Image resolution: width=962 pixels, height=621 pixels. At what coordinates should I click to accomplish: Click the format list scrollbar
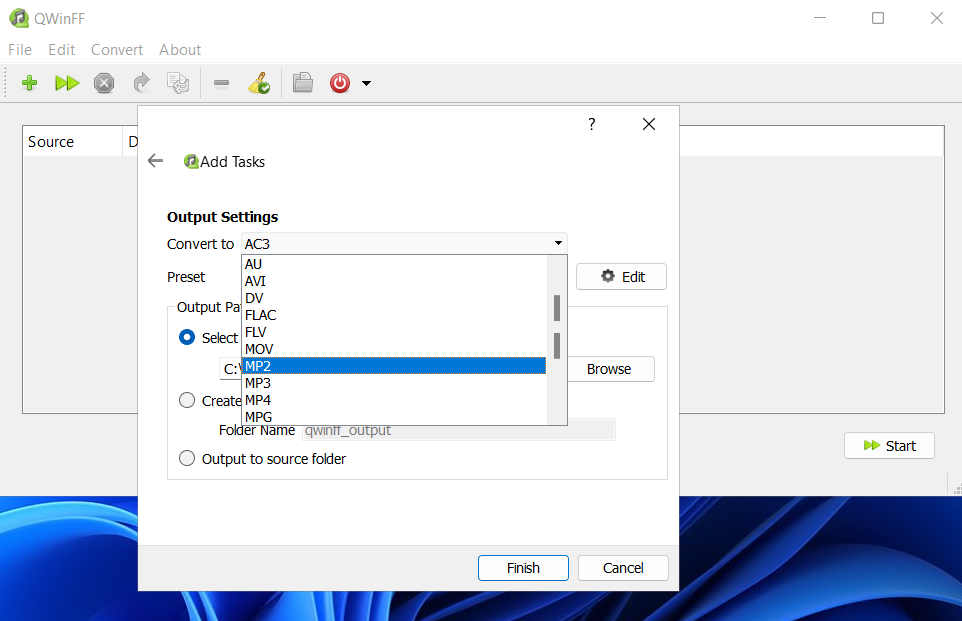click(556, 340)
